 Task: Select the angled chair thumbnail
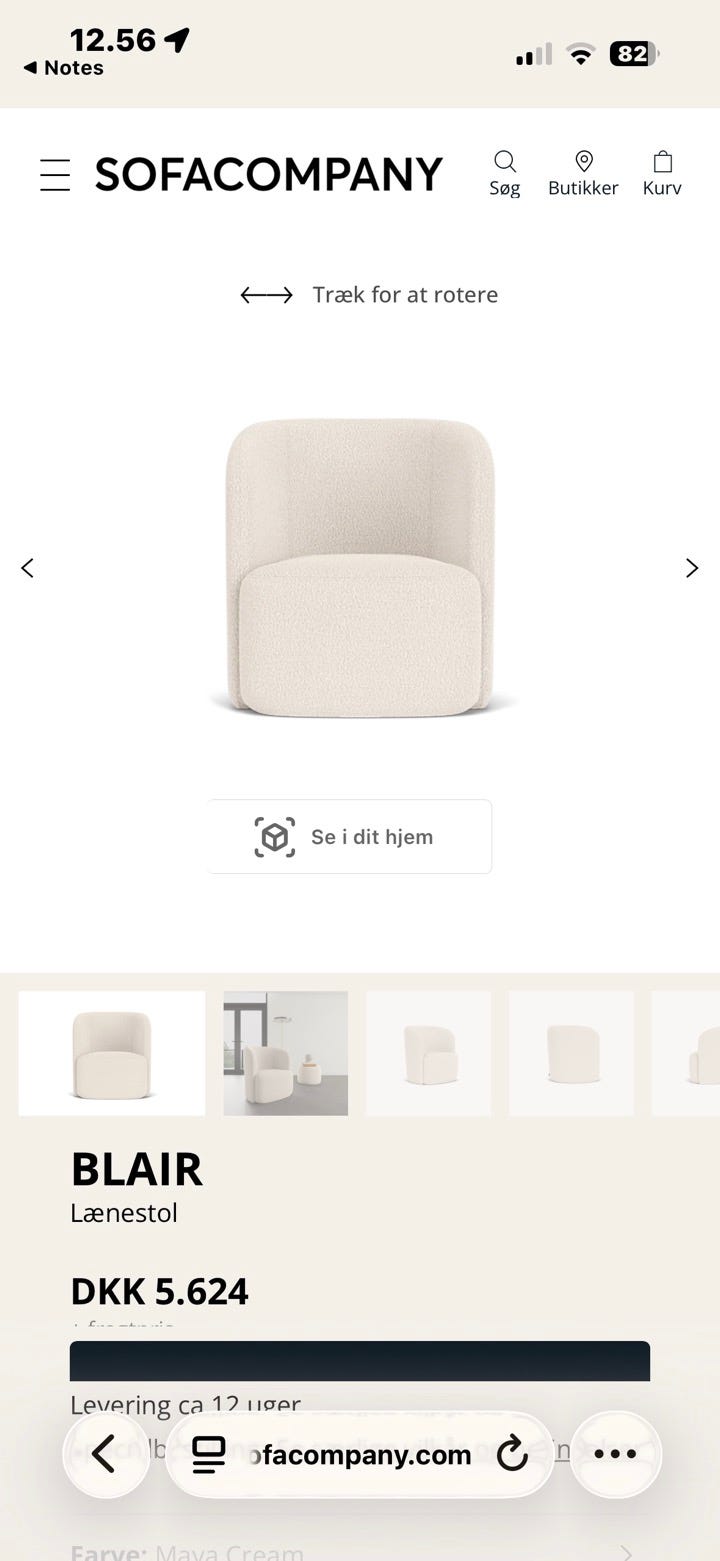[x=428, y=1053]
